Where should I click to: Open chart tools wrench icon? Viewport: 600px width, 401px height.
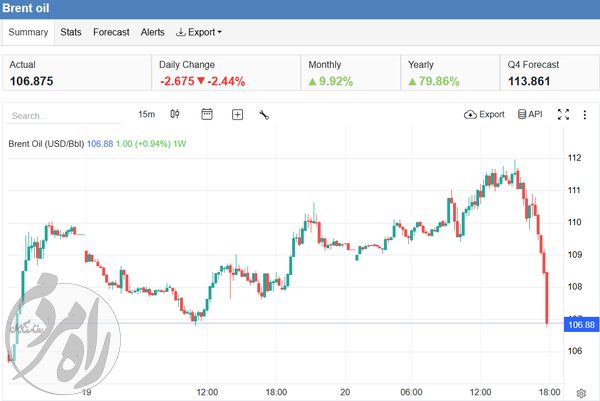pyautogui.click(x=264, y=114)
